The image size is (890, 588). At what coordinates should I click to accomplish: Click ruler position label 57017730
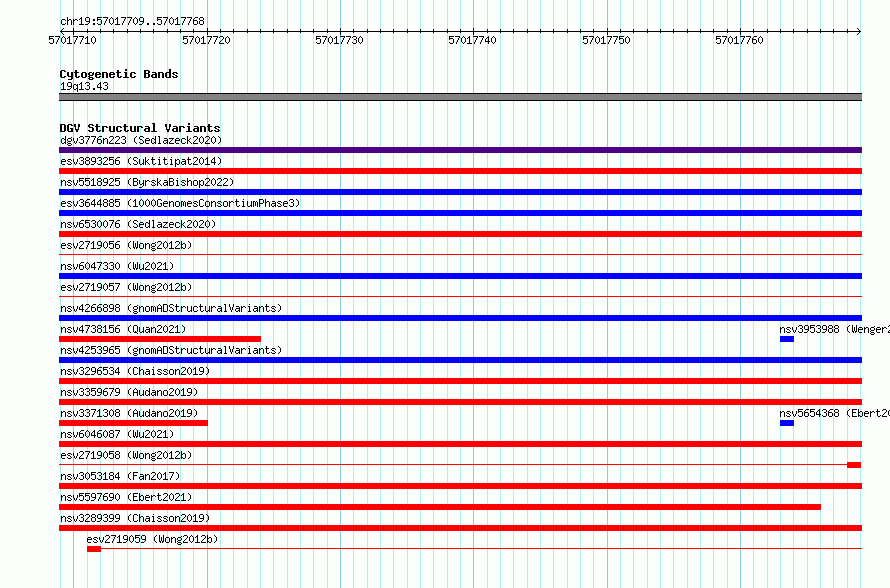tap(339, 40)
